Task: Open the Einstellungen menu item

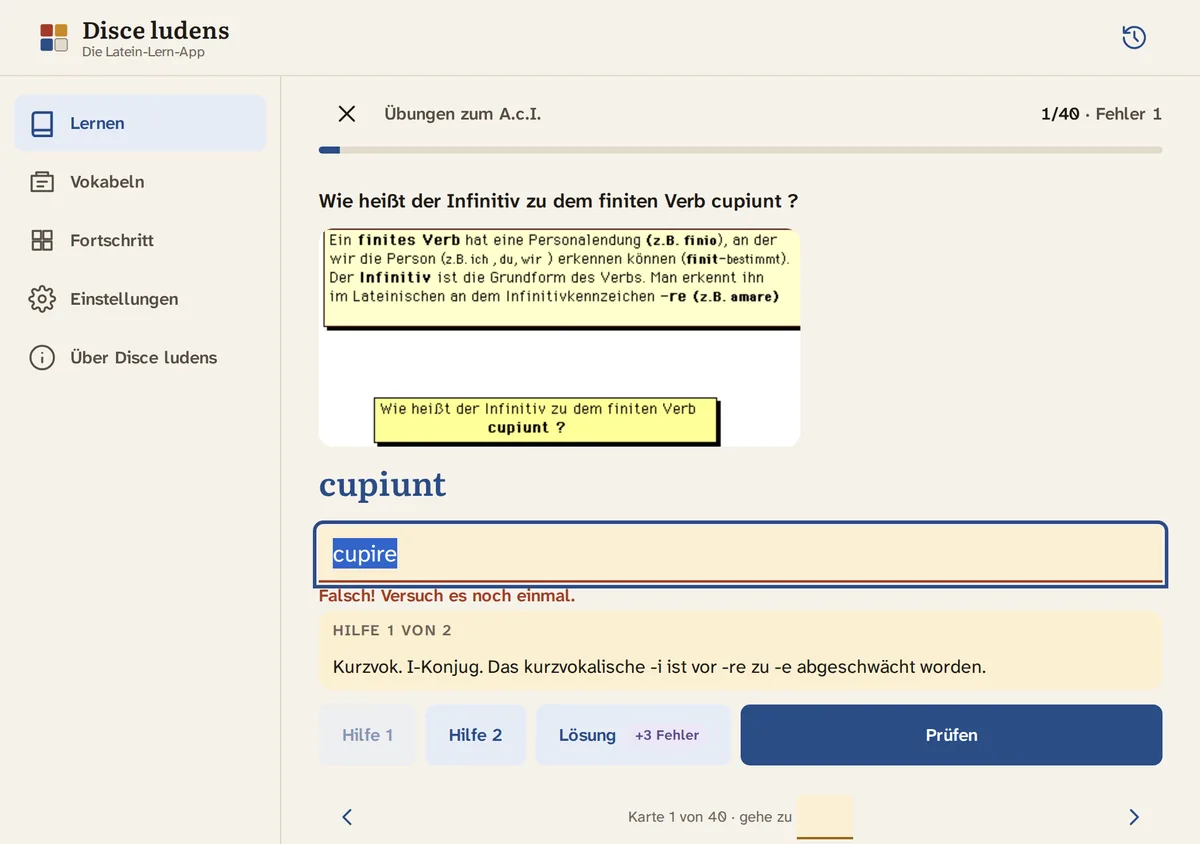Action: 140,299
